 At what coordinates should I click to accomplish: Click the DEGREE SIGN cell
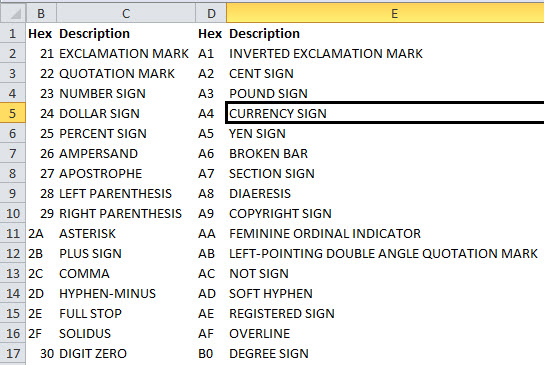pos(385,353)
